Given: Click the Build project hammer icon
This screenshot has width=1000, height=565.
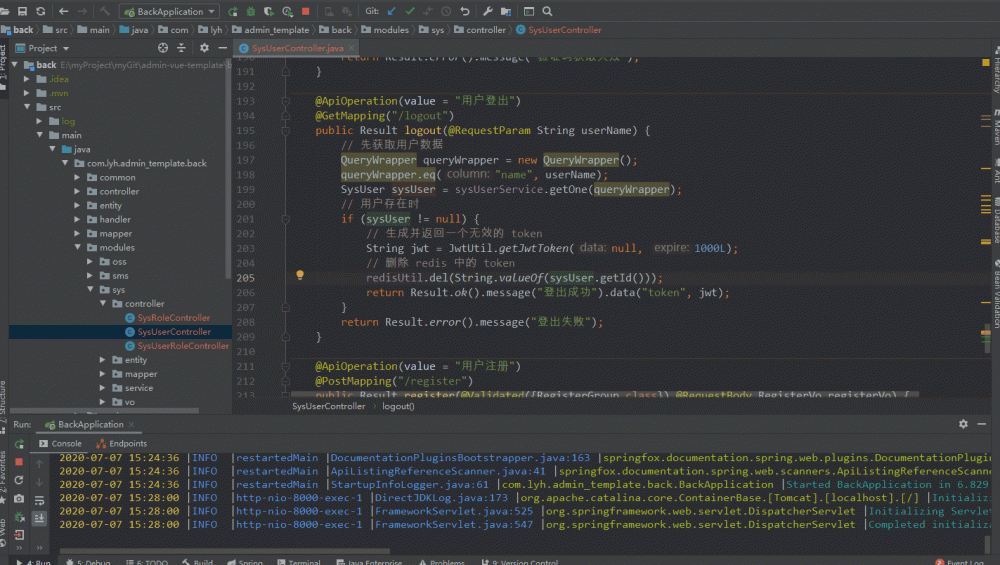Looking at the screenshot, I should (105, 11).
